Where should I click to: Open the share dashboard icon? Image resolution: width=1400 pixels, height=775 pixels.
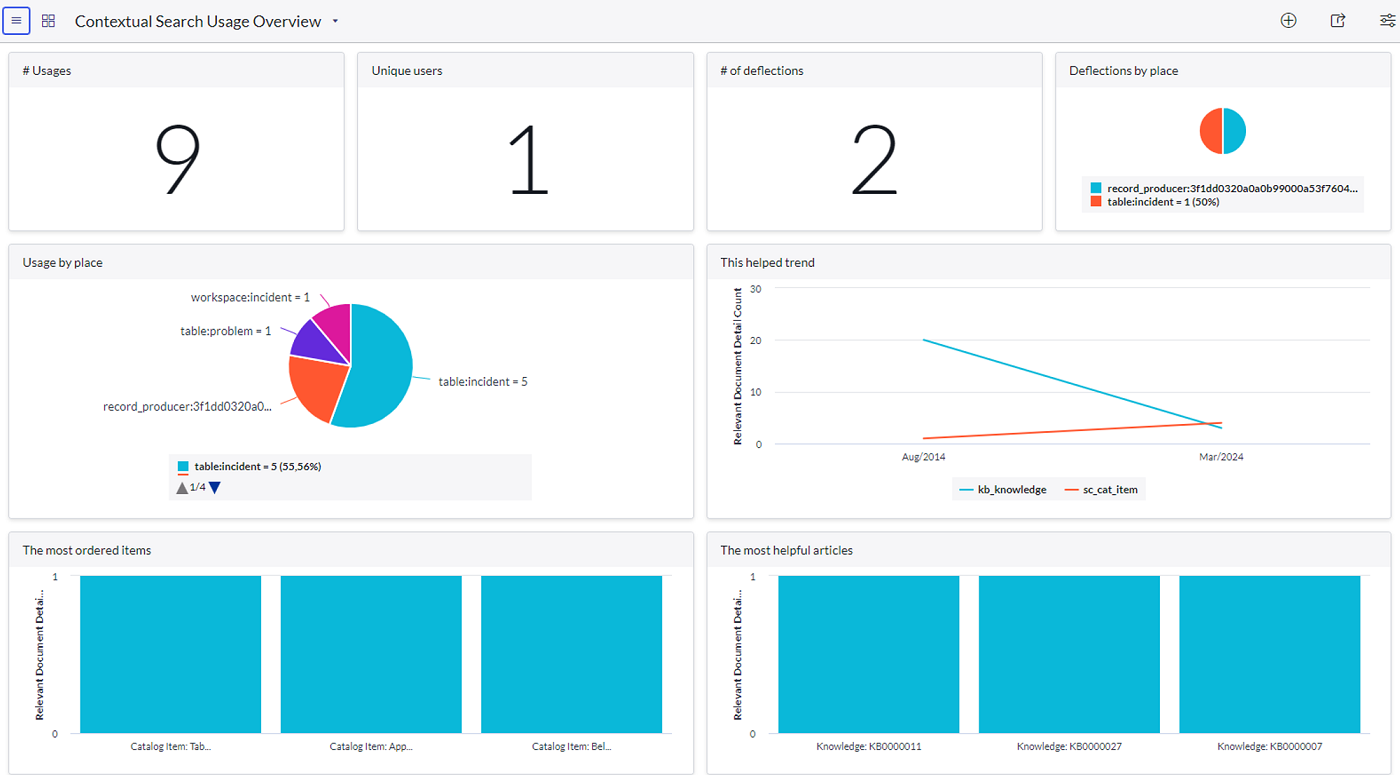click(1338, 21)
